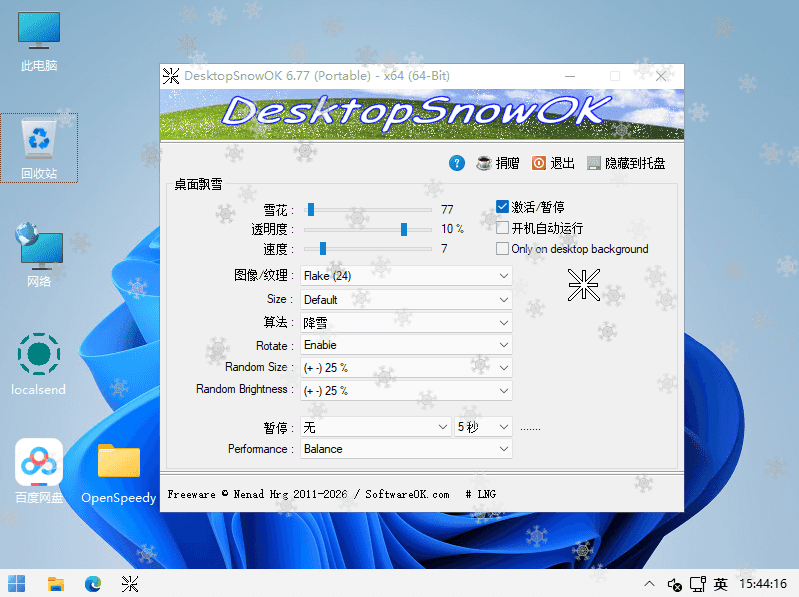The width and height of the screenshot is (799, 597).
Task: Select the localsend desktop icon
Action: 39,365
